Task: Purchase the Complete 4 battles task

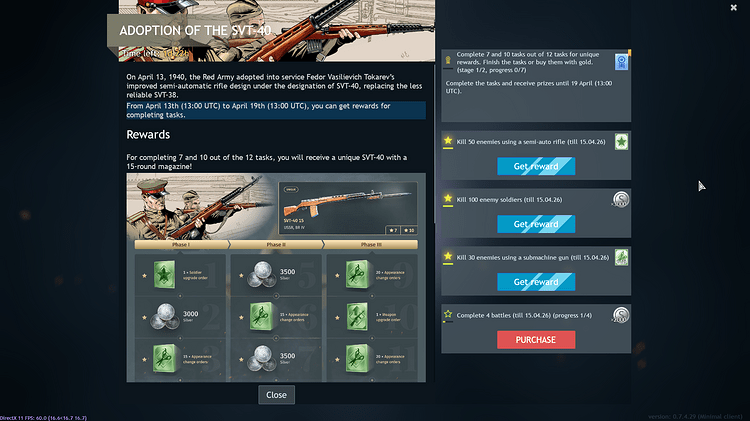Action: (x=536, y=340)
